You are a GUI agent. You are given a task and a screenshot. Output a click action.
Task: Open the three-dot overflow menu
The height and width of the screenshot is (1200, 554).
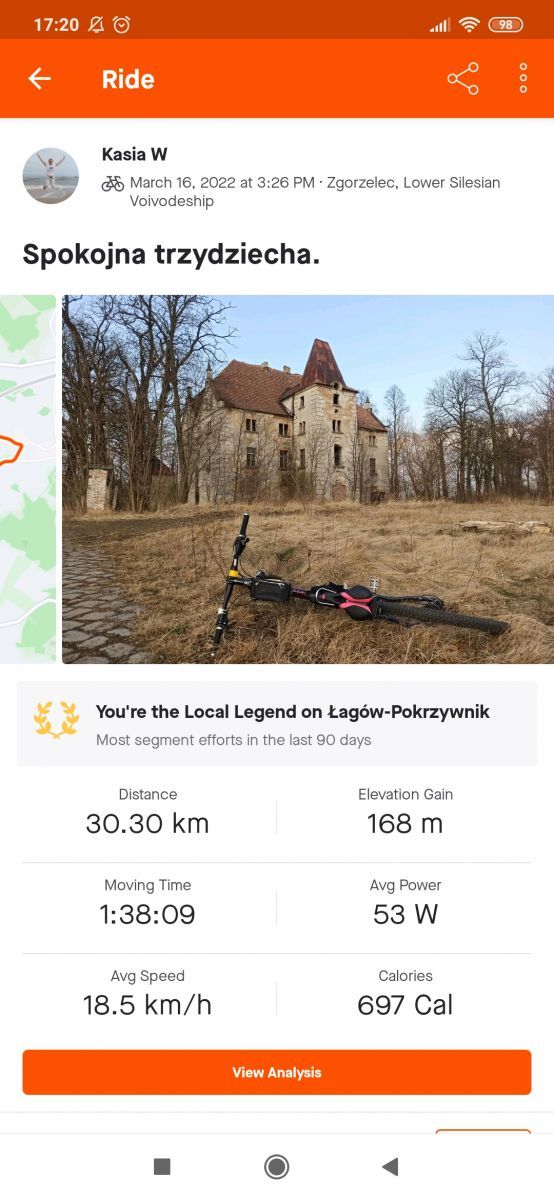[523, 79]
